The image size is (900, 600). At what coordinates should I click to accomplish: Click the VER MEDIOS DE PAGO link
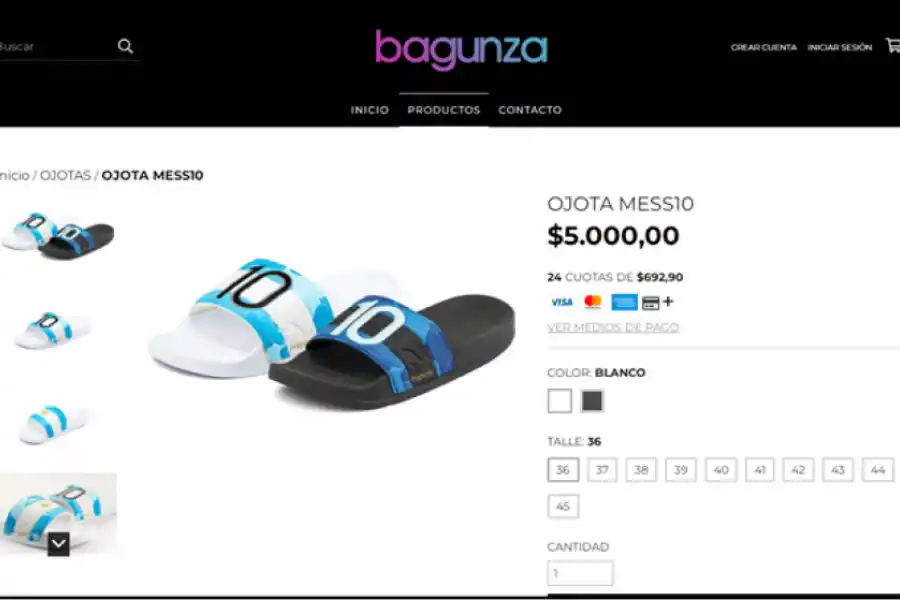click(613, 327)
